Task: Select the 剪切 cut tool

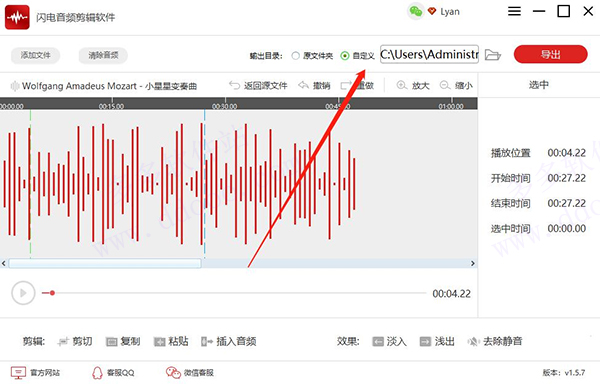Action: click(75, 341)
